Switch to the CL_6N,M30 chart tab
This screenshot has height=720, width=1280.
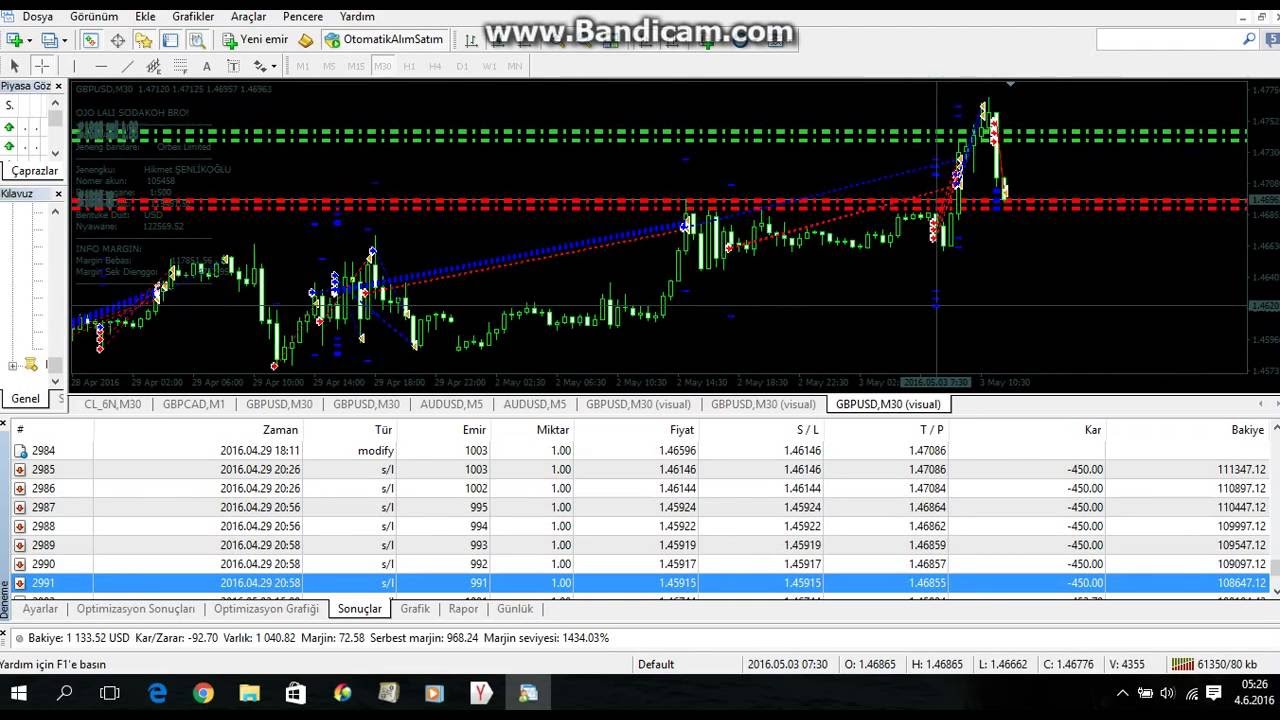coord(112,404)
